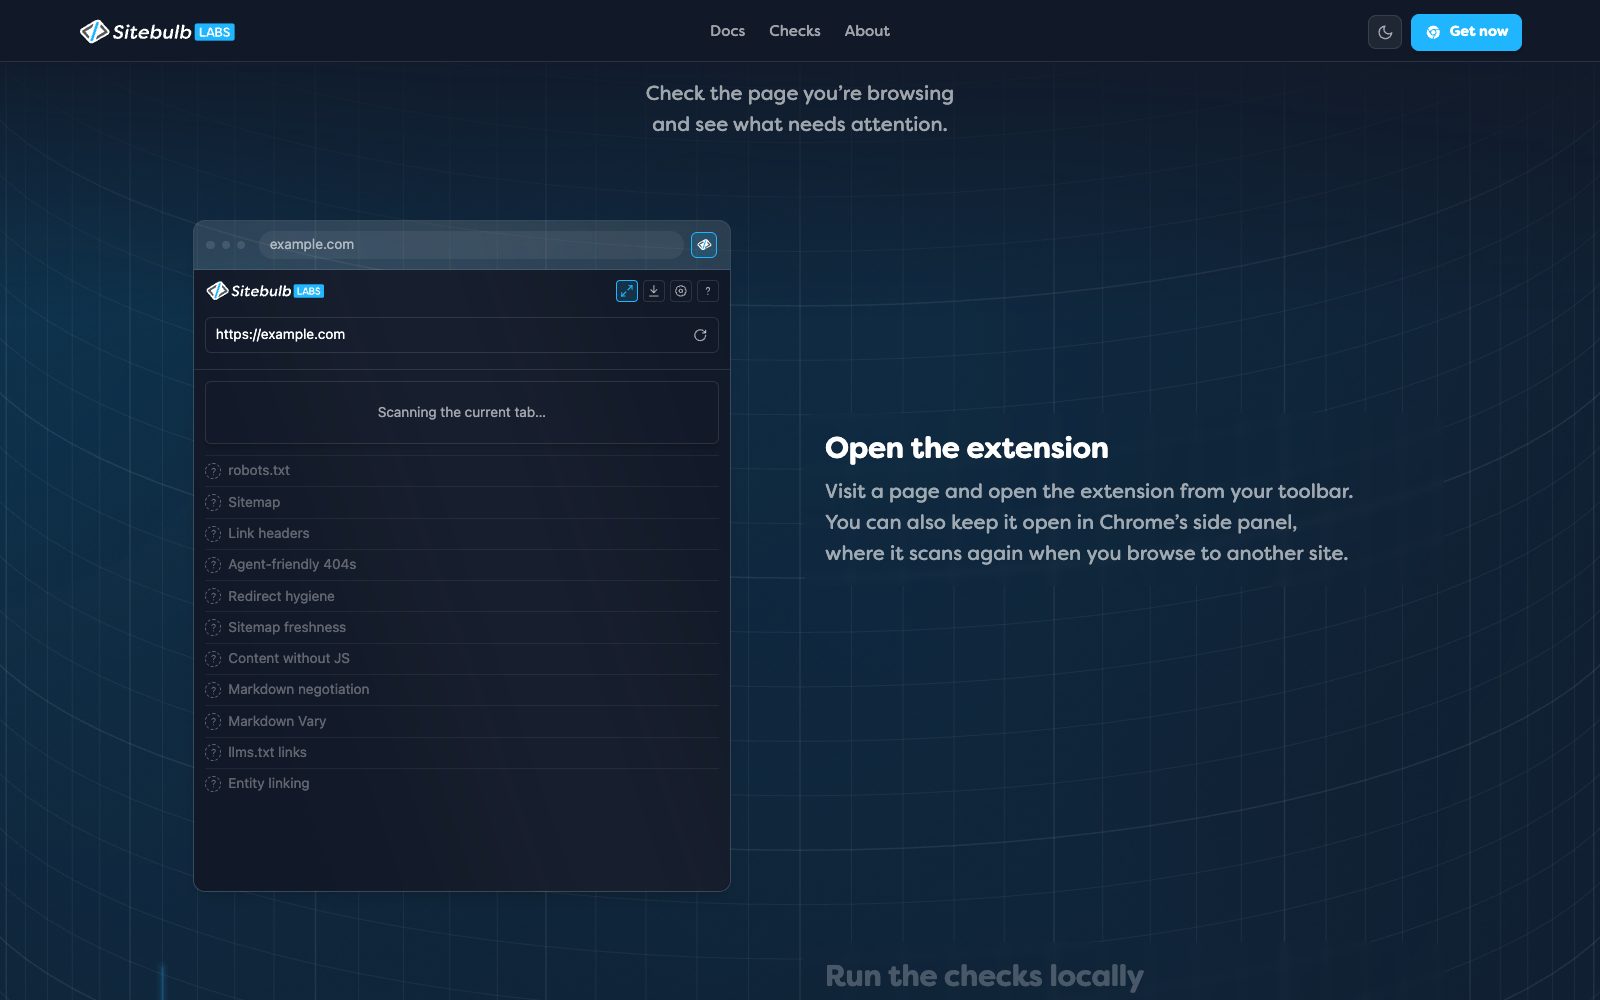Click the status icon beside llms.txt links

(213, 753)
